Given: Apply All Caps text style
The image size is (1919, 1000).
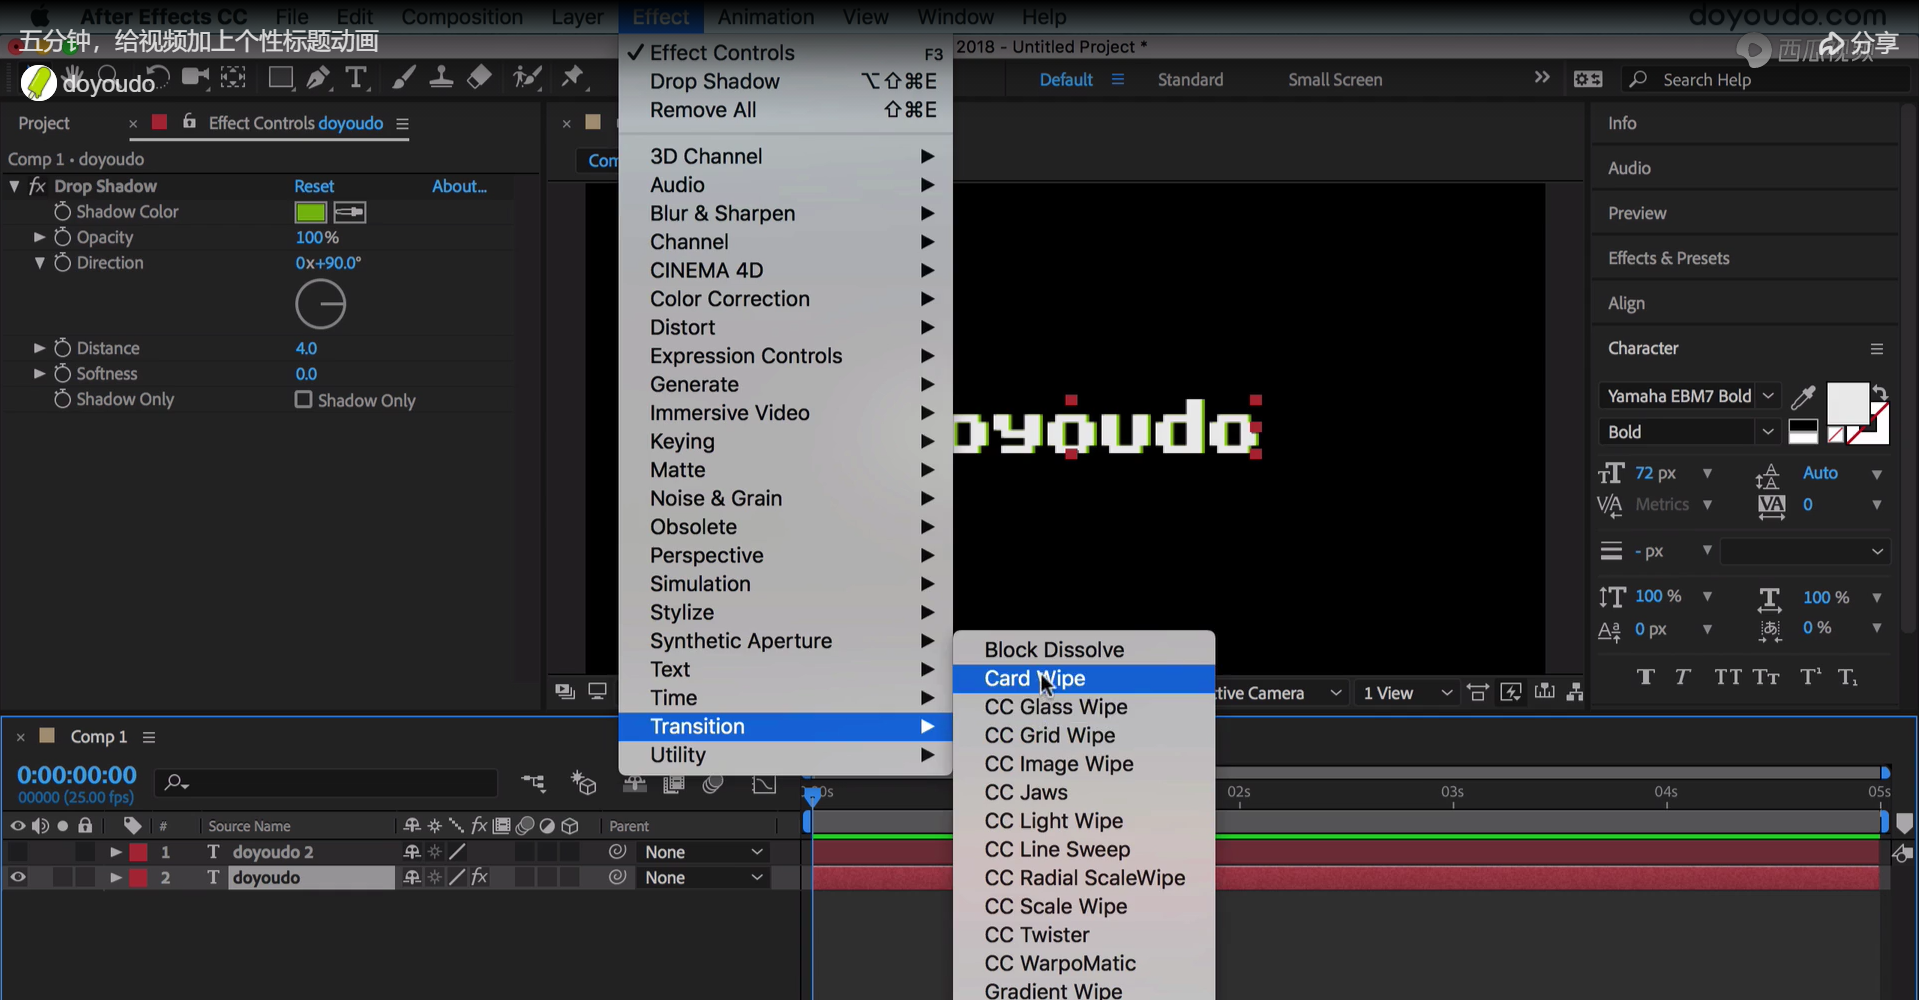Looking at the screenshot, I should 1727,677.
